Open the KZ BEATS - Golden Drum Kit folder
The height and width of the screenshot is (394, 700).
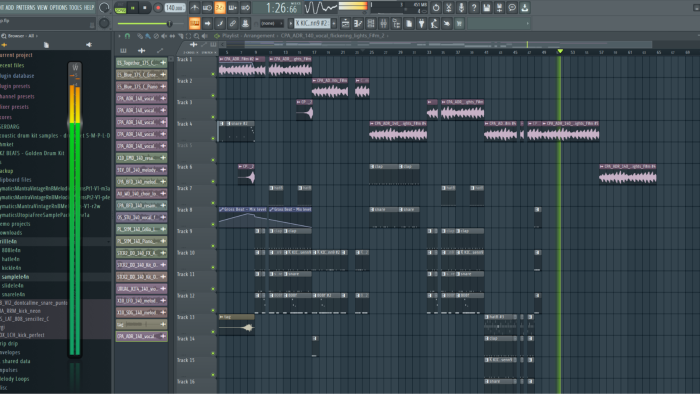pyautogui.click(x=32, y=153)
